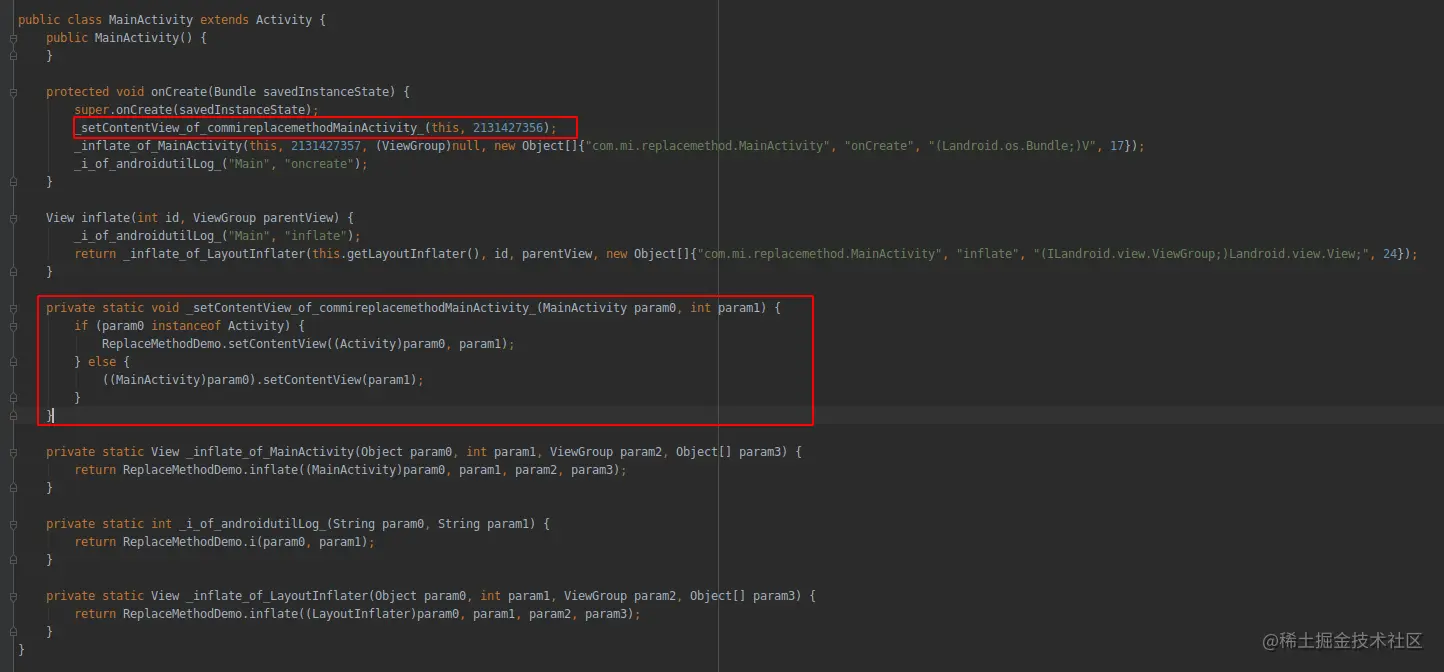Click the descriptor string "(ILandroid.view.ViewGroup;)Landroid.view.View;"
Viewport: 1444px width, 672px height.
pyautogui.click(x=1200, y=254)
